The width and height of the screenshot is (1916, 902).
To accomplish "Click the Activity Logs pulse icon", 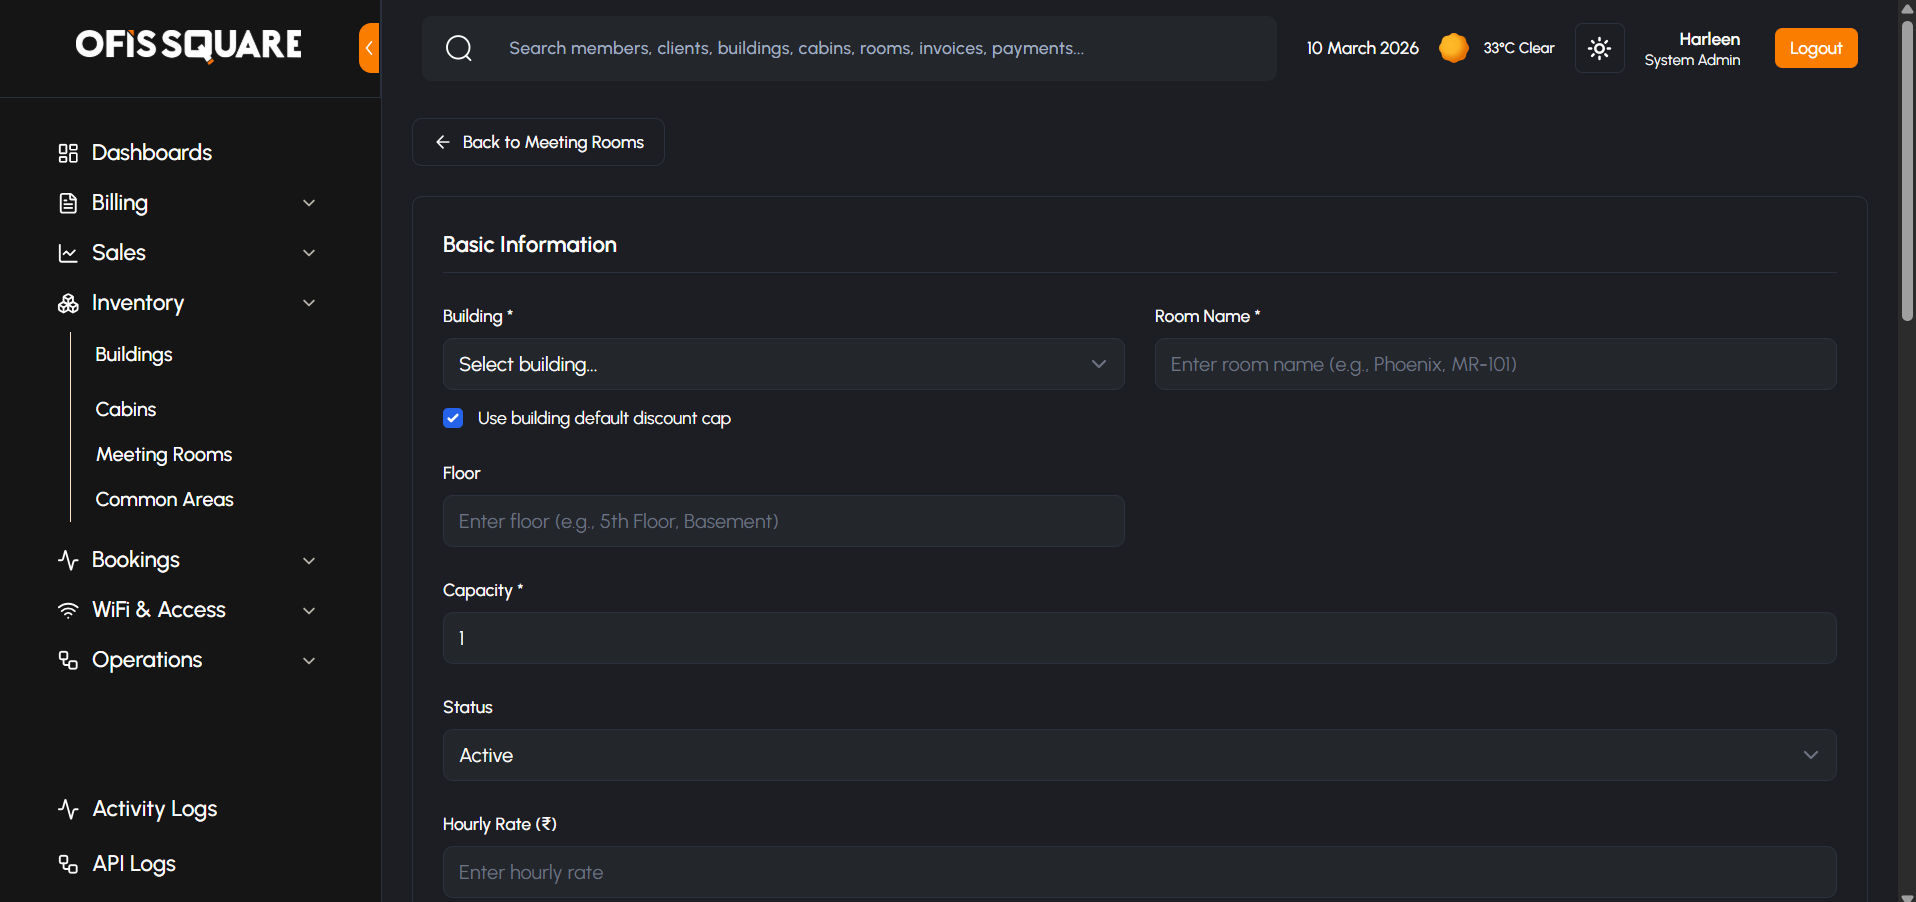I will pos(68,809).
